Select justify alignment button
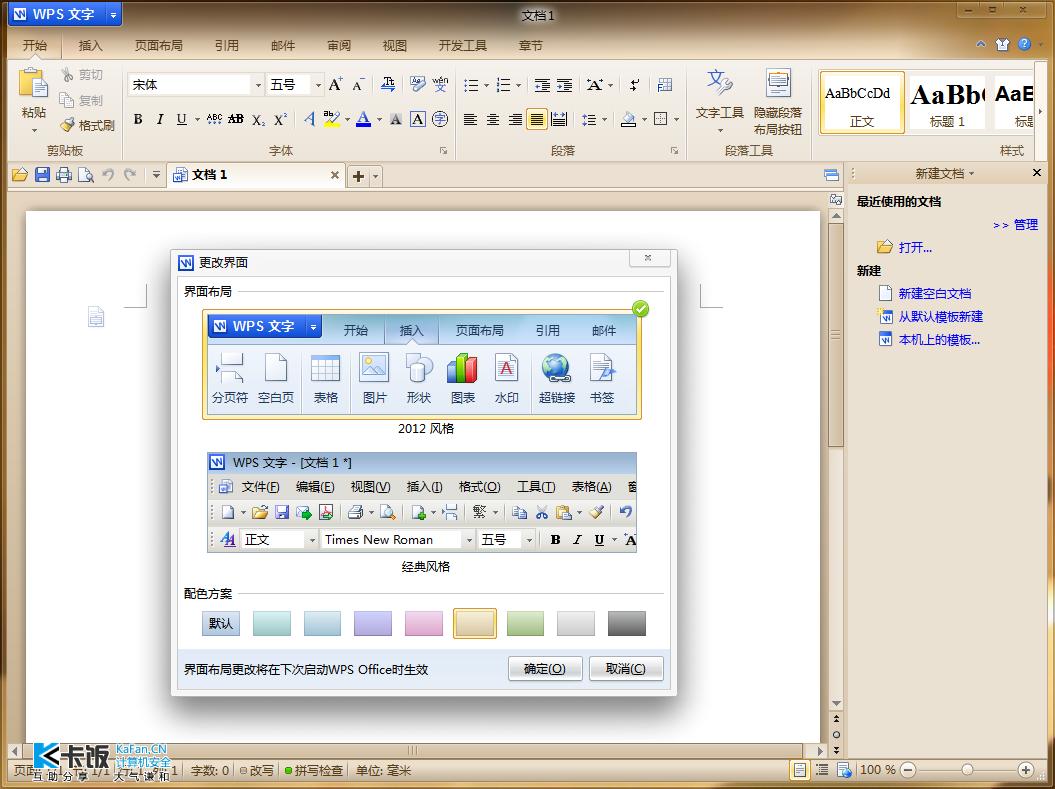This screenshot has height=789, width=1055. pyautogui.click(x=536, y=120)
